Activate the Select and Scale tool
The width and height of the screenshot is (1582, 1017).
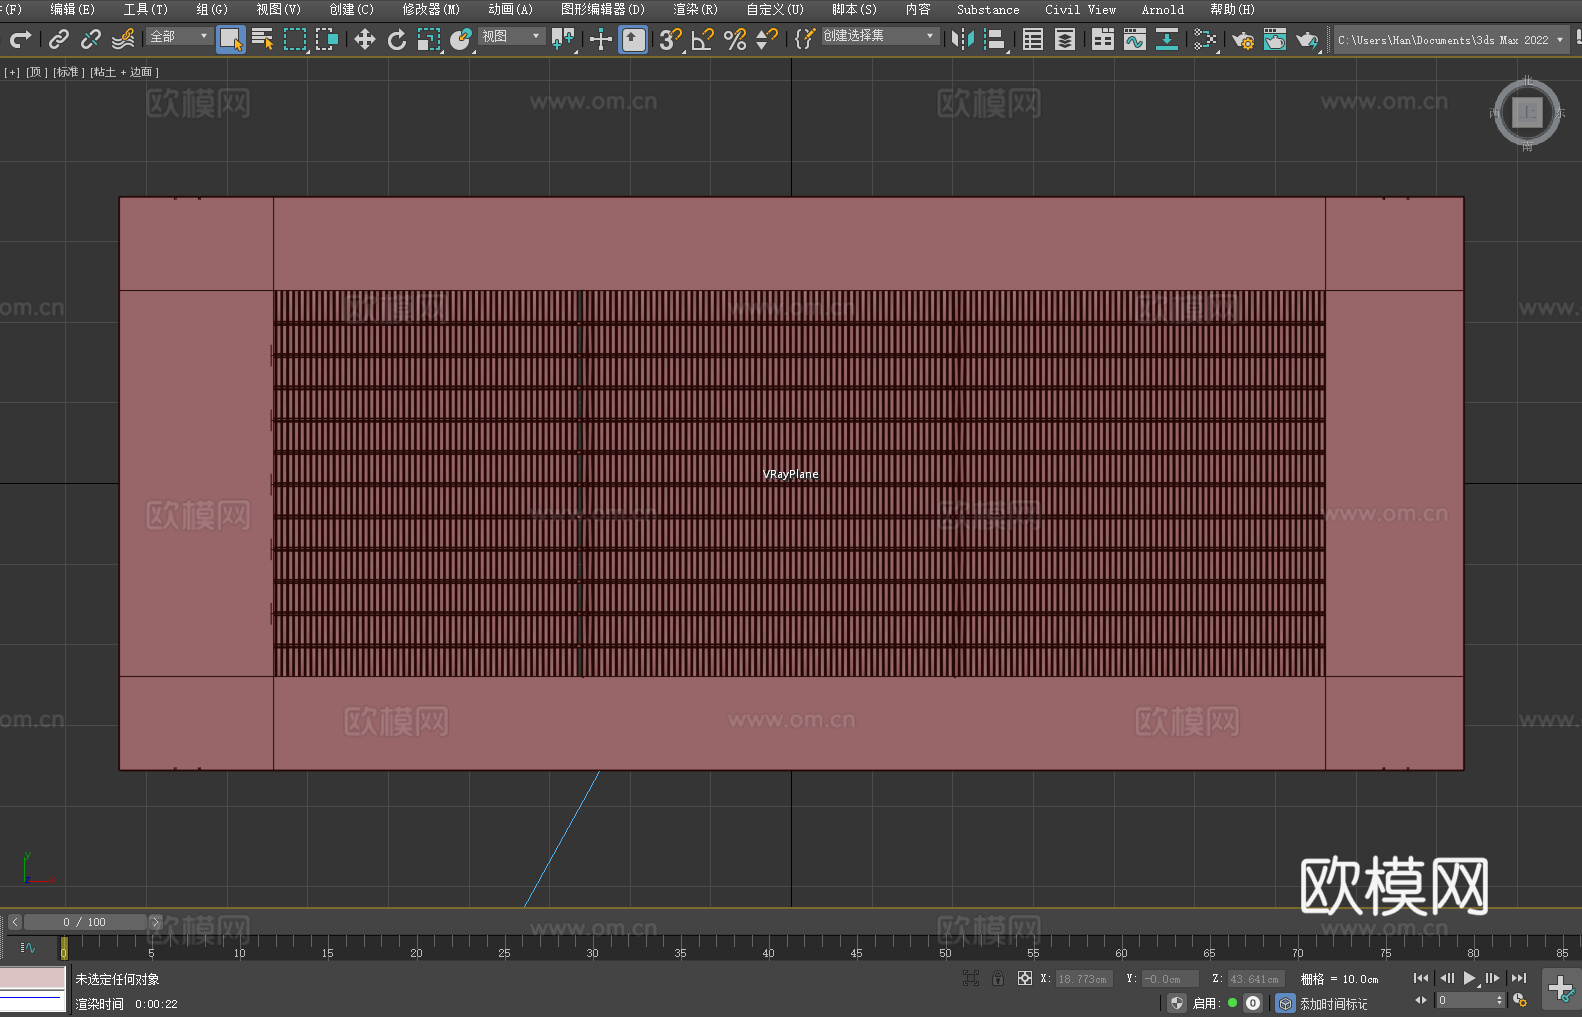429,39
